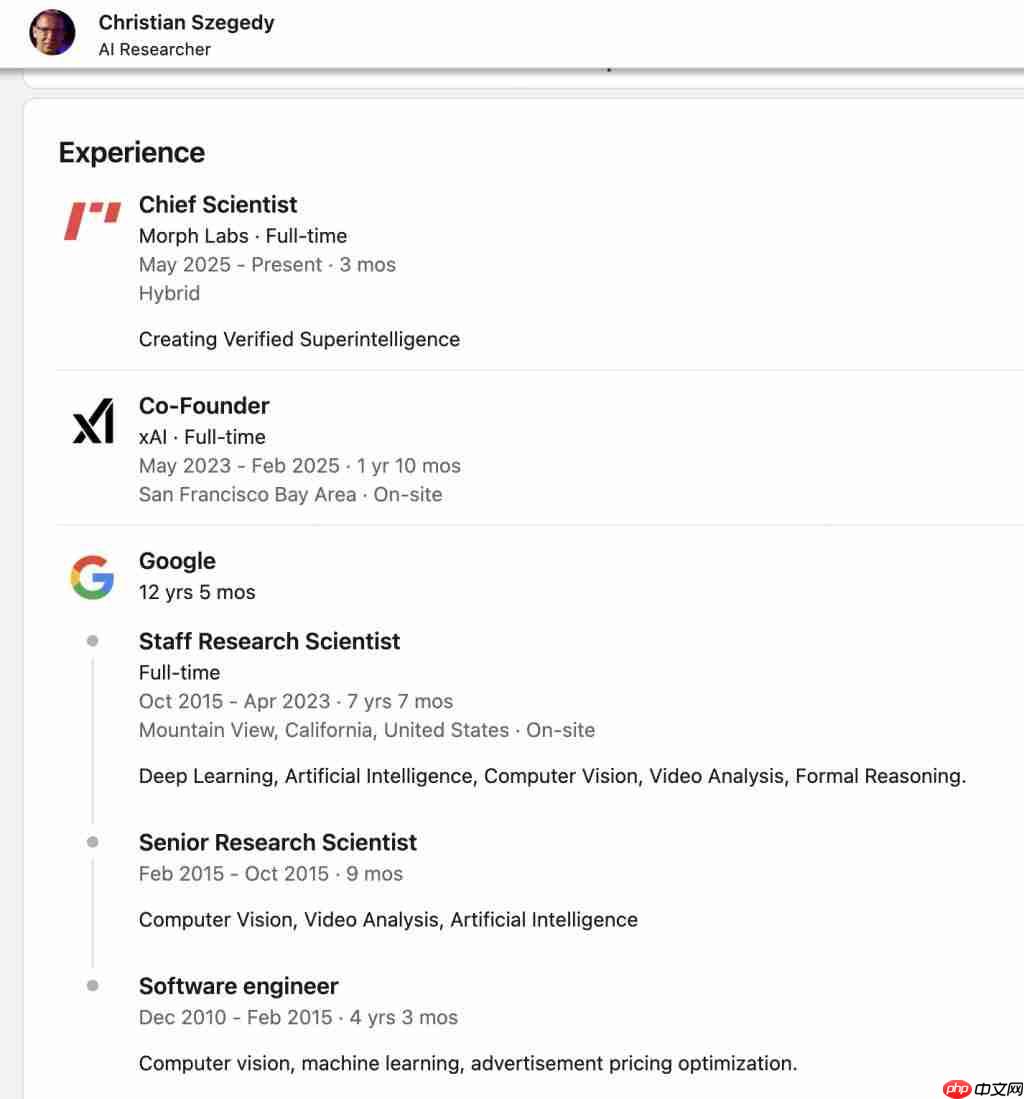Click Morph Labs · Full-time company text
This screenshot has width=1024, height=1099.
pyautogui.click(x=243, y=236)
